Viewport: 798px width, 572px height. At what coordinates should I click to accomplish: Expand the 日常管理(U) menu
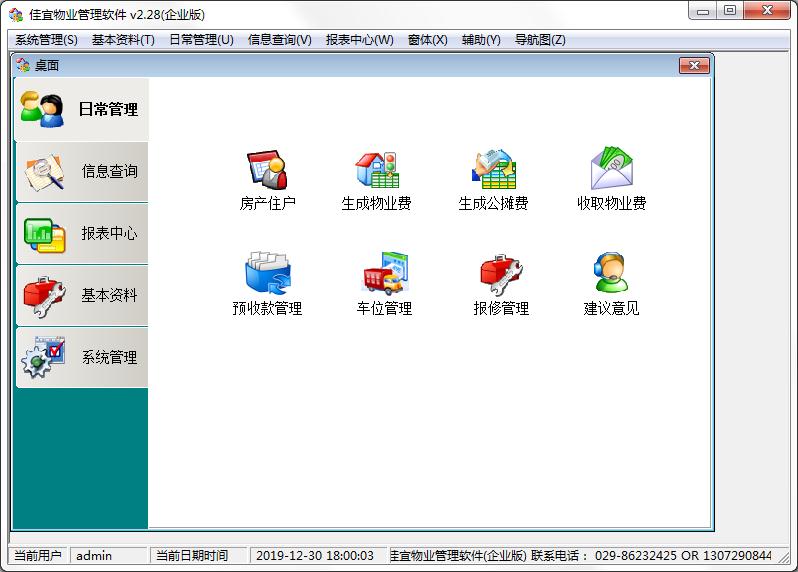tap(201, 40)
